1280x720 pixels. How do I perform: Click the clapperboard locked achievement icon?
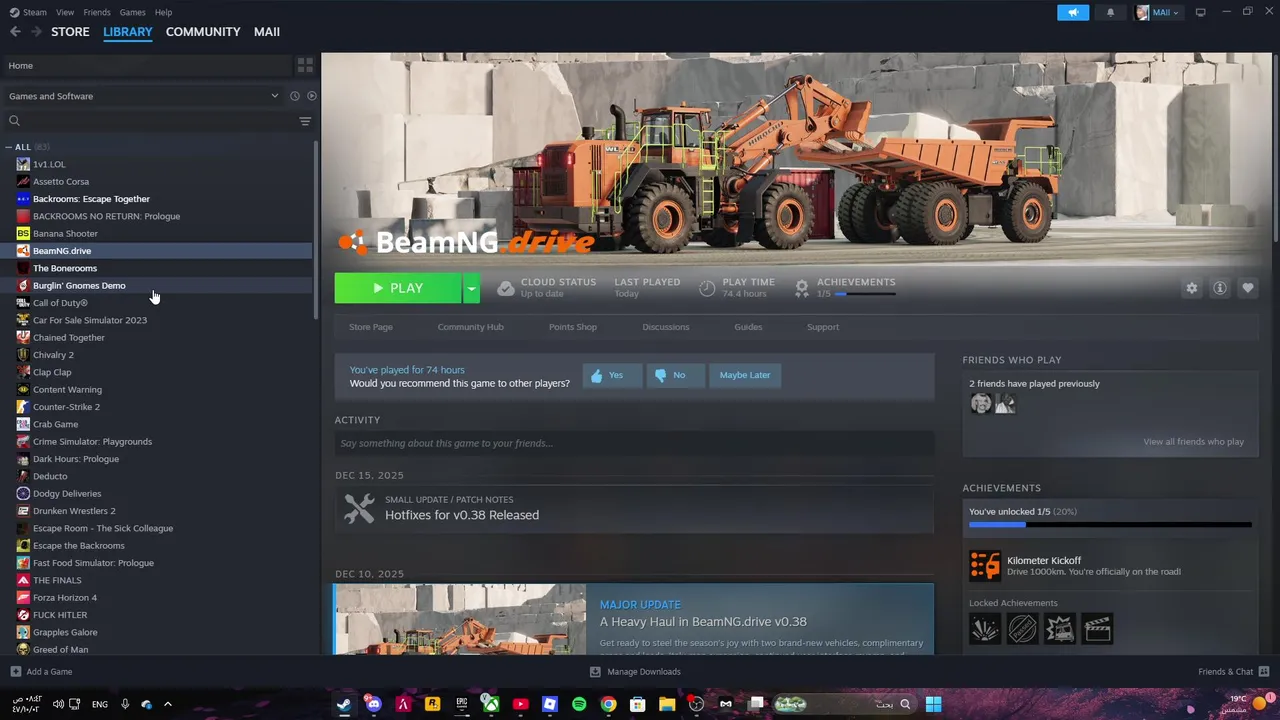pos(1097,629)
